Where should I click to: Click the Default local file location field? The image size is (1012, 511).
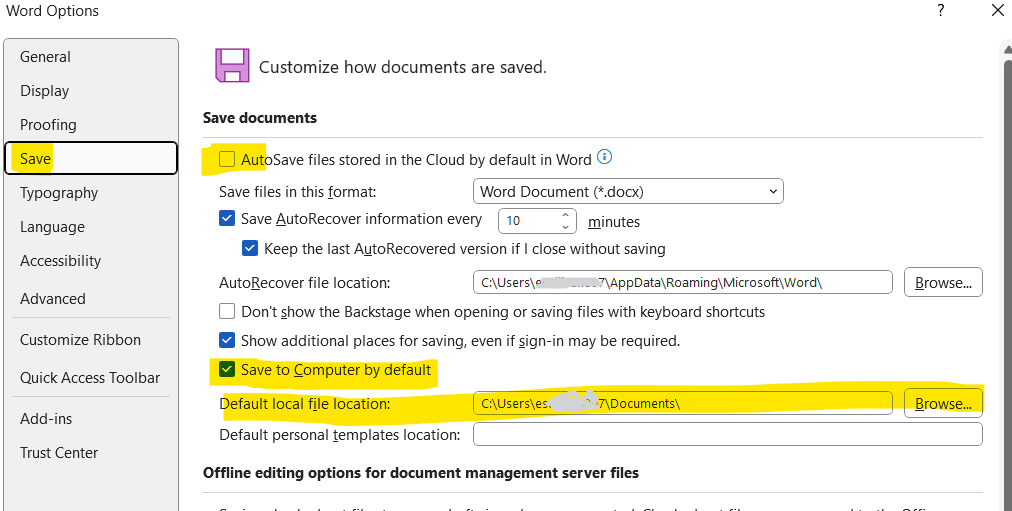click(683, 403)
